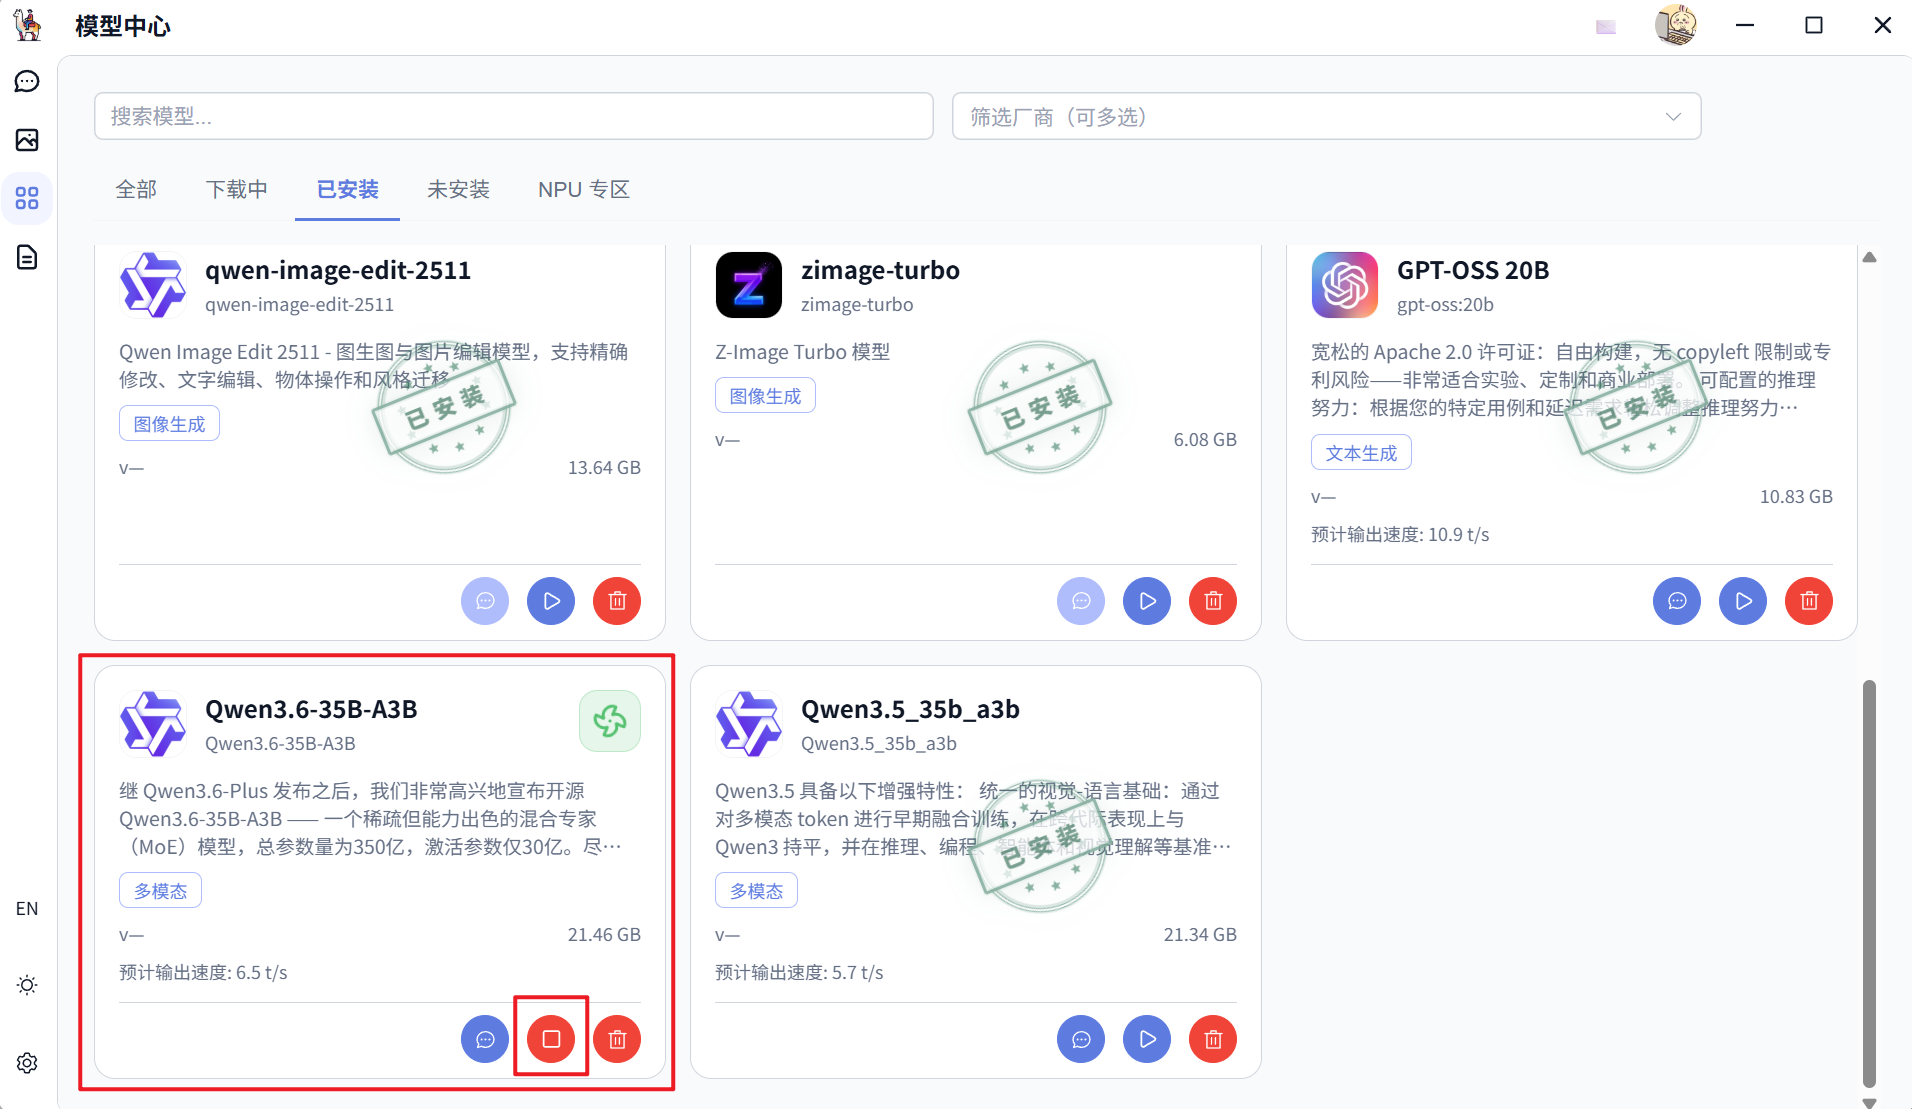Delete the Qwen3.6-35B-A3B model

pos(617,1039)
